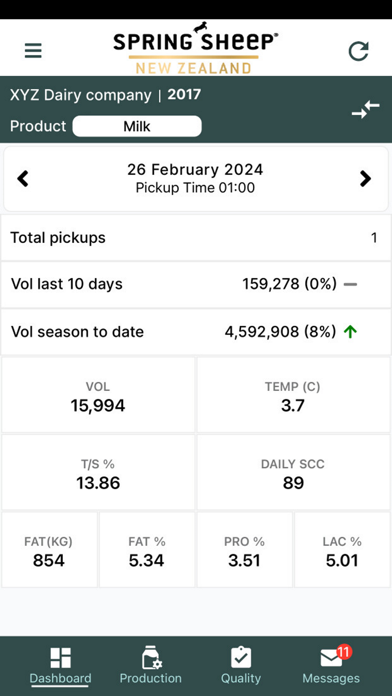
Task: Open the Quality clipboard icon
Action: tap(241, 657)
